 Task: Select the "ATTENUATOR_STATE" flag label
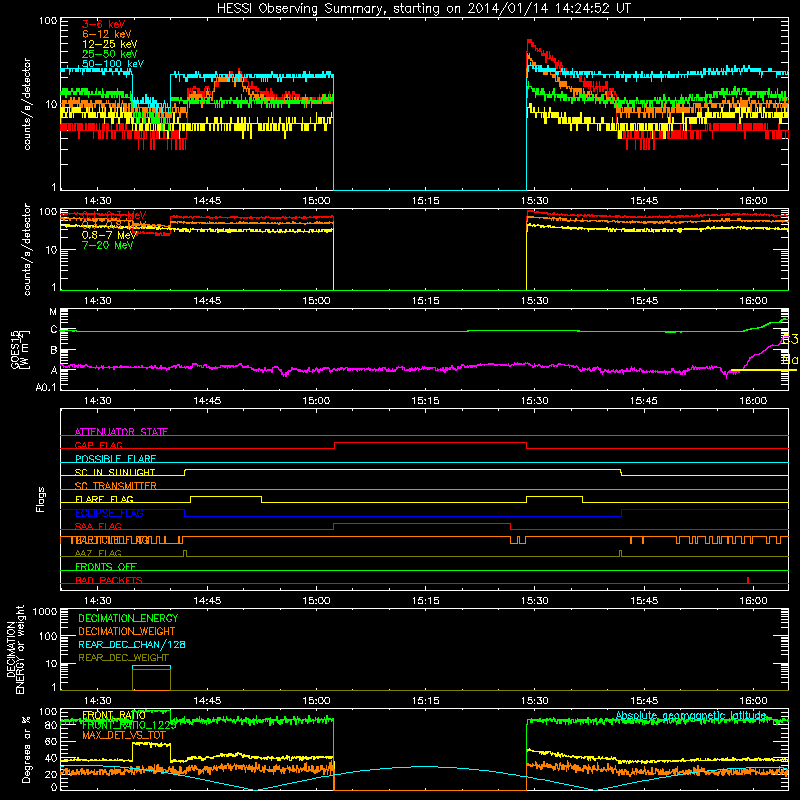click(x=121, y=432)
